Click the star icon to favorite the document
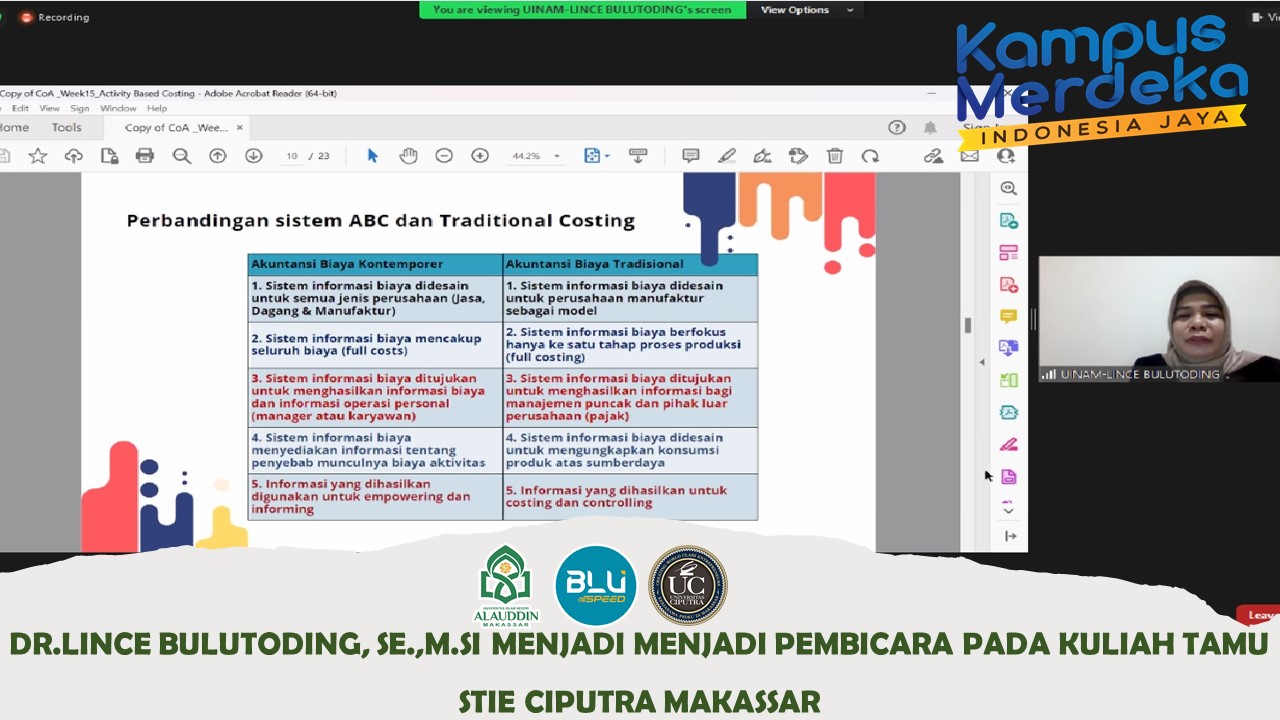This screenshot has width=1280, height=720. coord(38,156)
